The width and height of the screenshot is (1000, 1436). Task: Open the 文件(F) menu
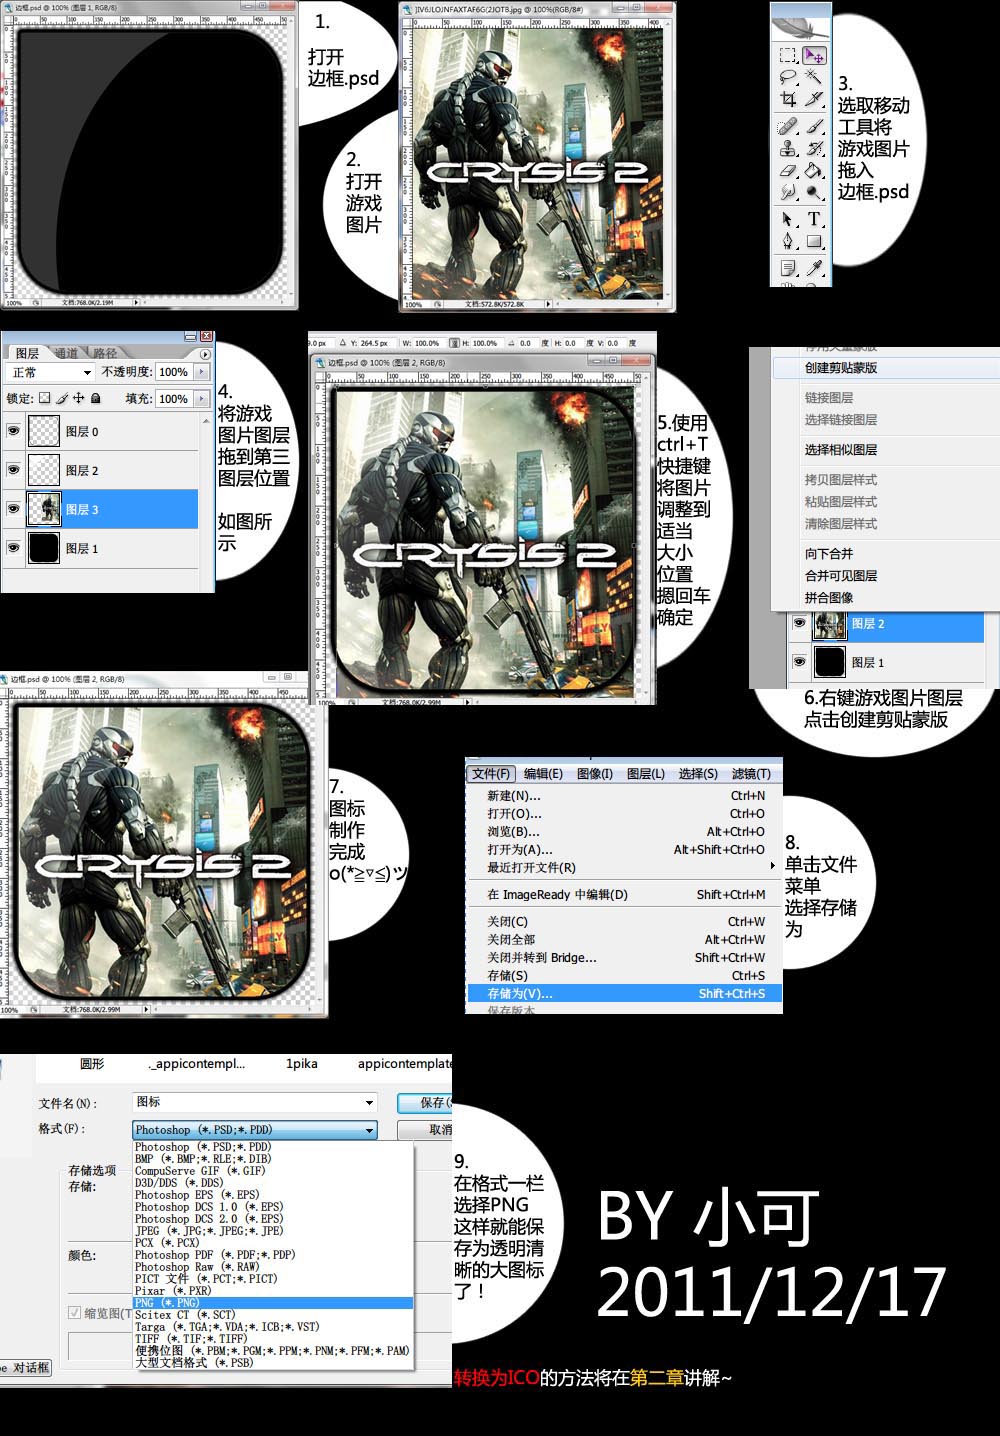491,774
